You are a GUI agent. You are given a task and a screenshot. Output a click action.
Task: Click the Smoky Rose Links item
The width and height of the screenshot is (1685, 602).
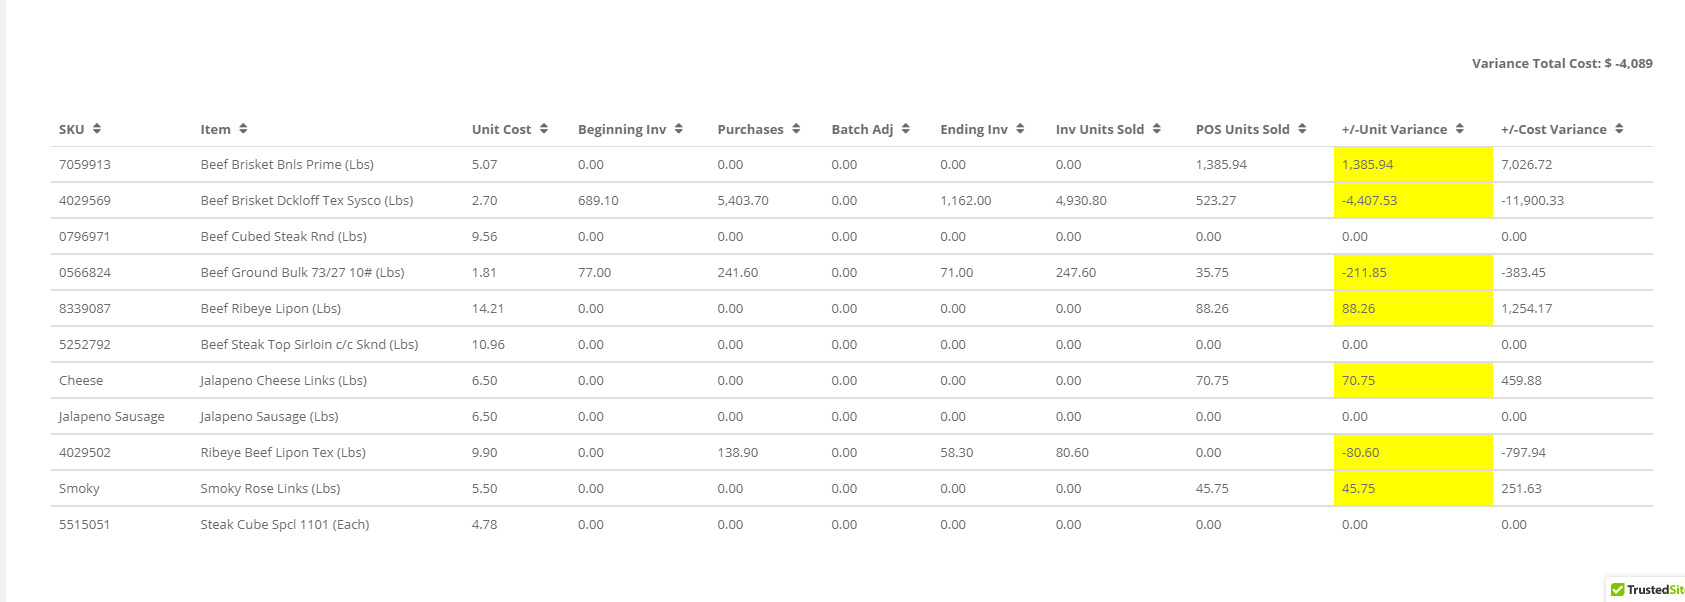click(270, 489)
